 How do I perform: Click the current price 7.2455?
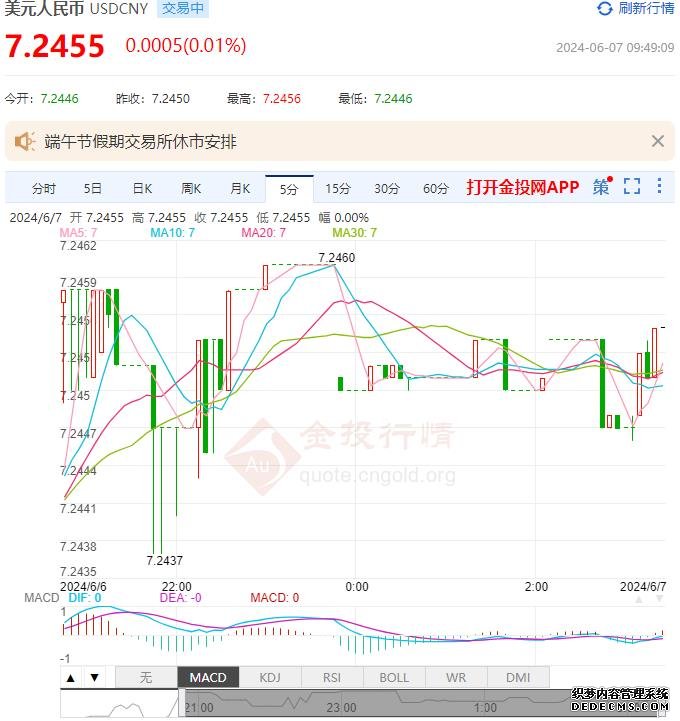pyautogui.click(x=55, y=46)
